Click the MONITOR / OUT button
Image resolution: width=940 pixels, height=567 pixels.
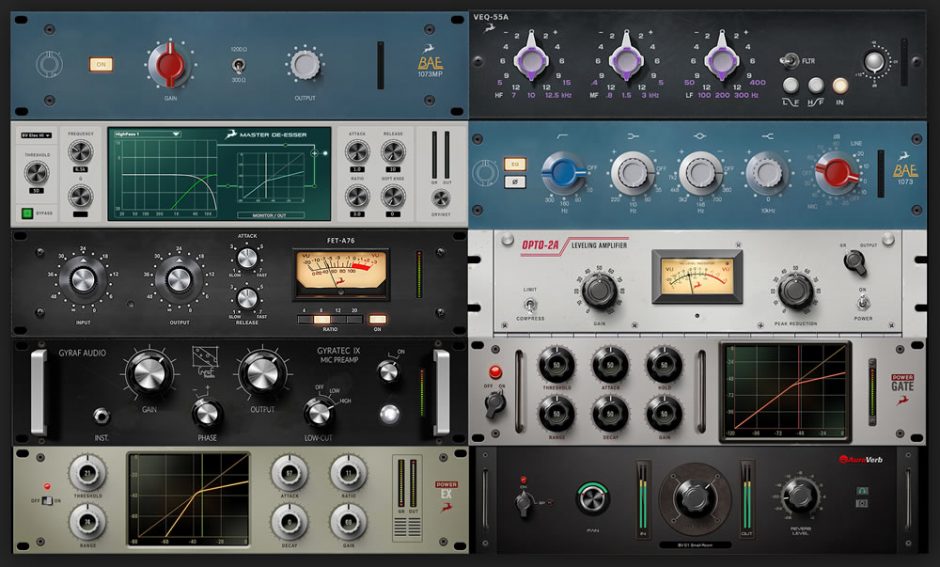(270, 215)
